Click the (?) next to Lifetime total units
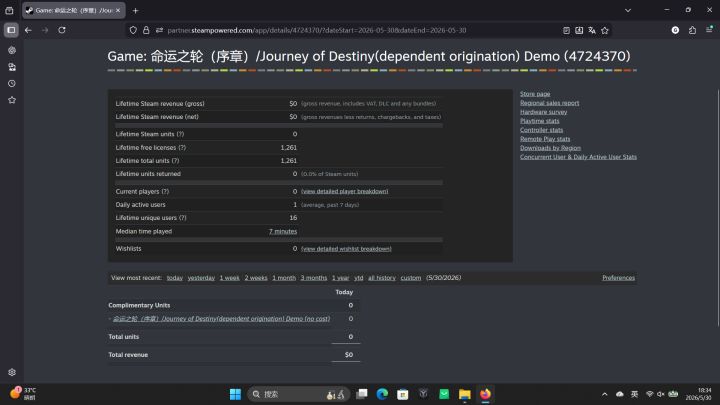The image size is (720, 405). 175,161
